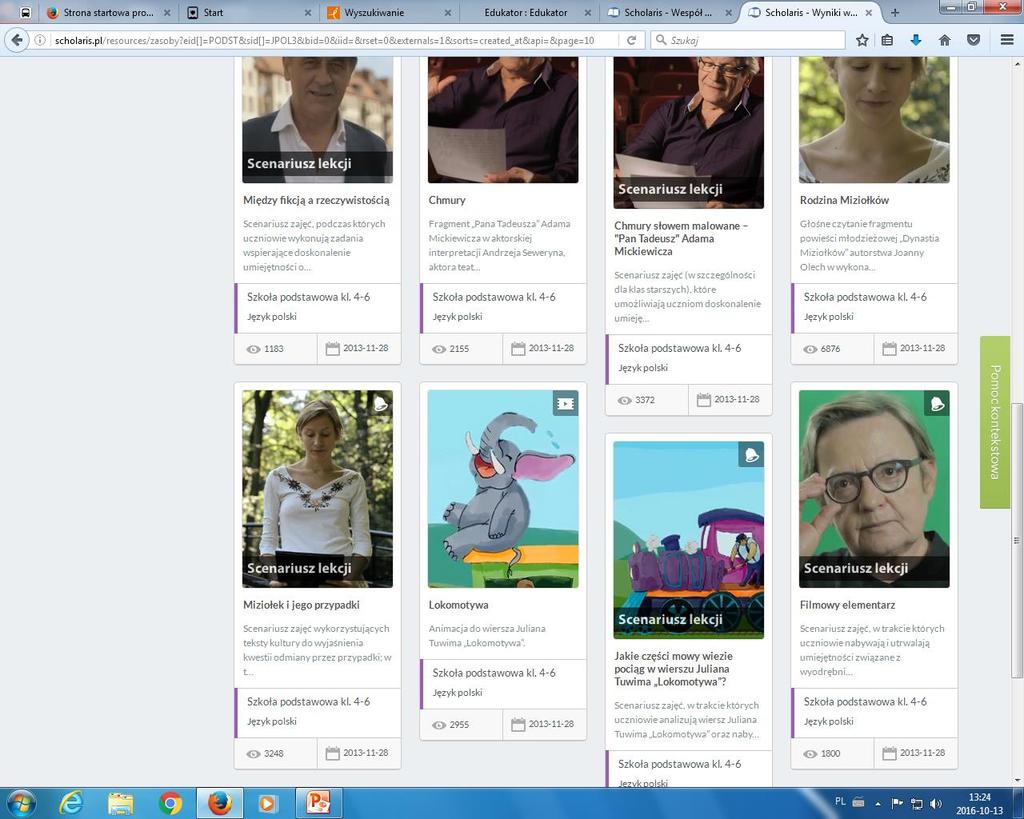Switch to the Start tab

(248, 12)
